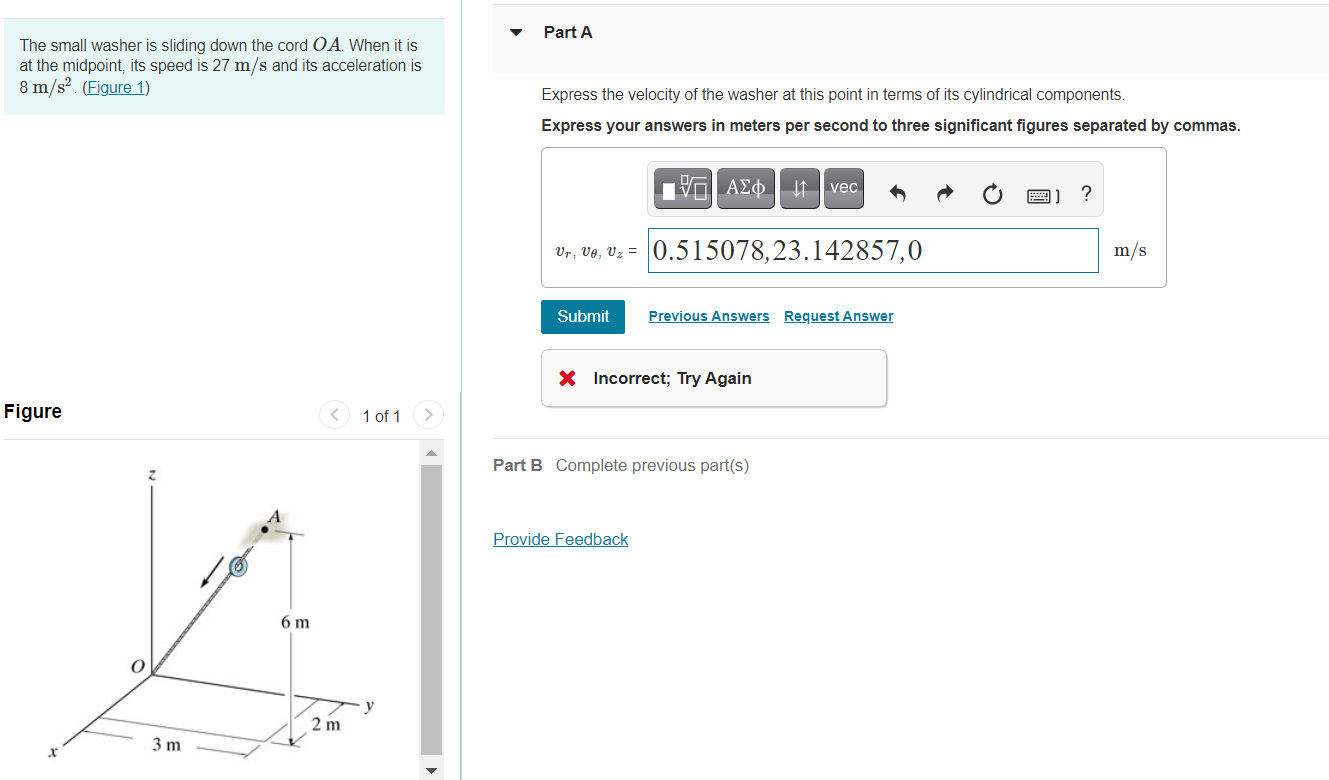This screenshot has width=1329, height=780.
Task: Show keyboard shortcuts icon
Action: 1043,195
